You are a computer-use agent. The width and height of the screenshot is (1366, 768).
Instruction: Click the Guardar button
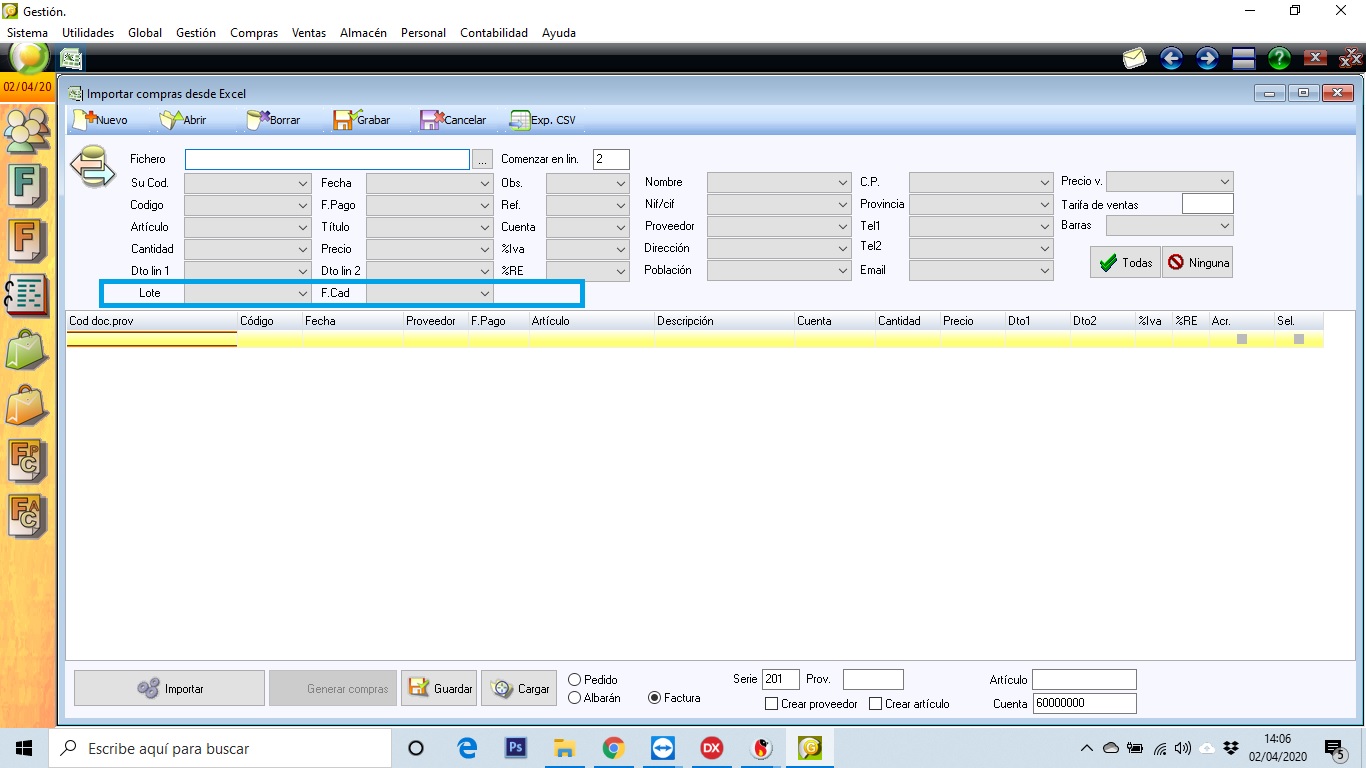[439, 689]
